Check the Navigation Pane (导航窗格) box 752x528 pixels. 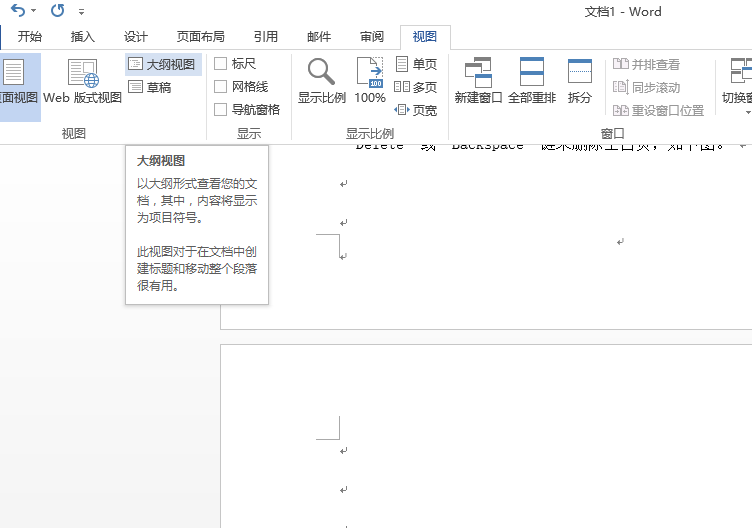pos(221,110)
